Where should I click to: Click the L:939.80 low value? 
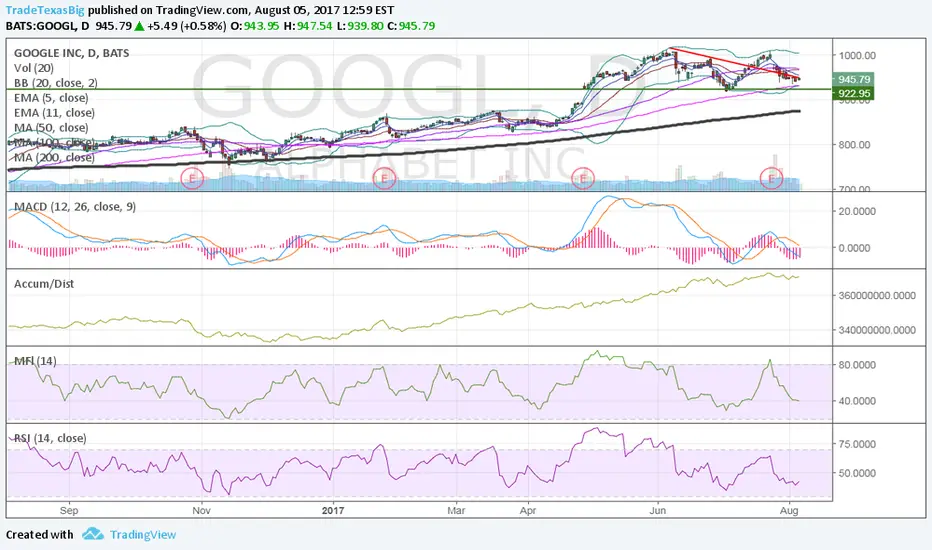[360, 26]
